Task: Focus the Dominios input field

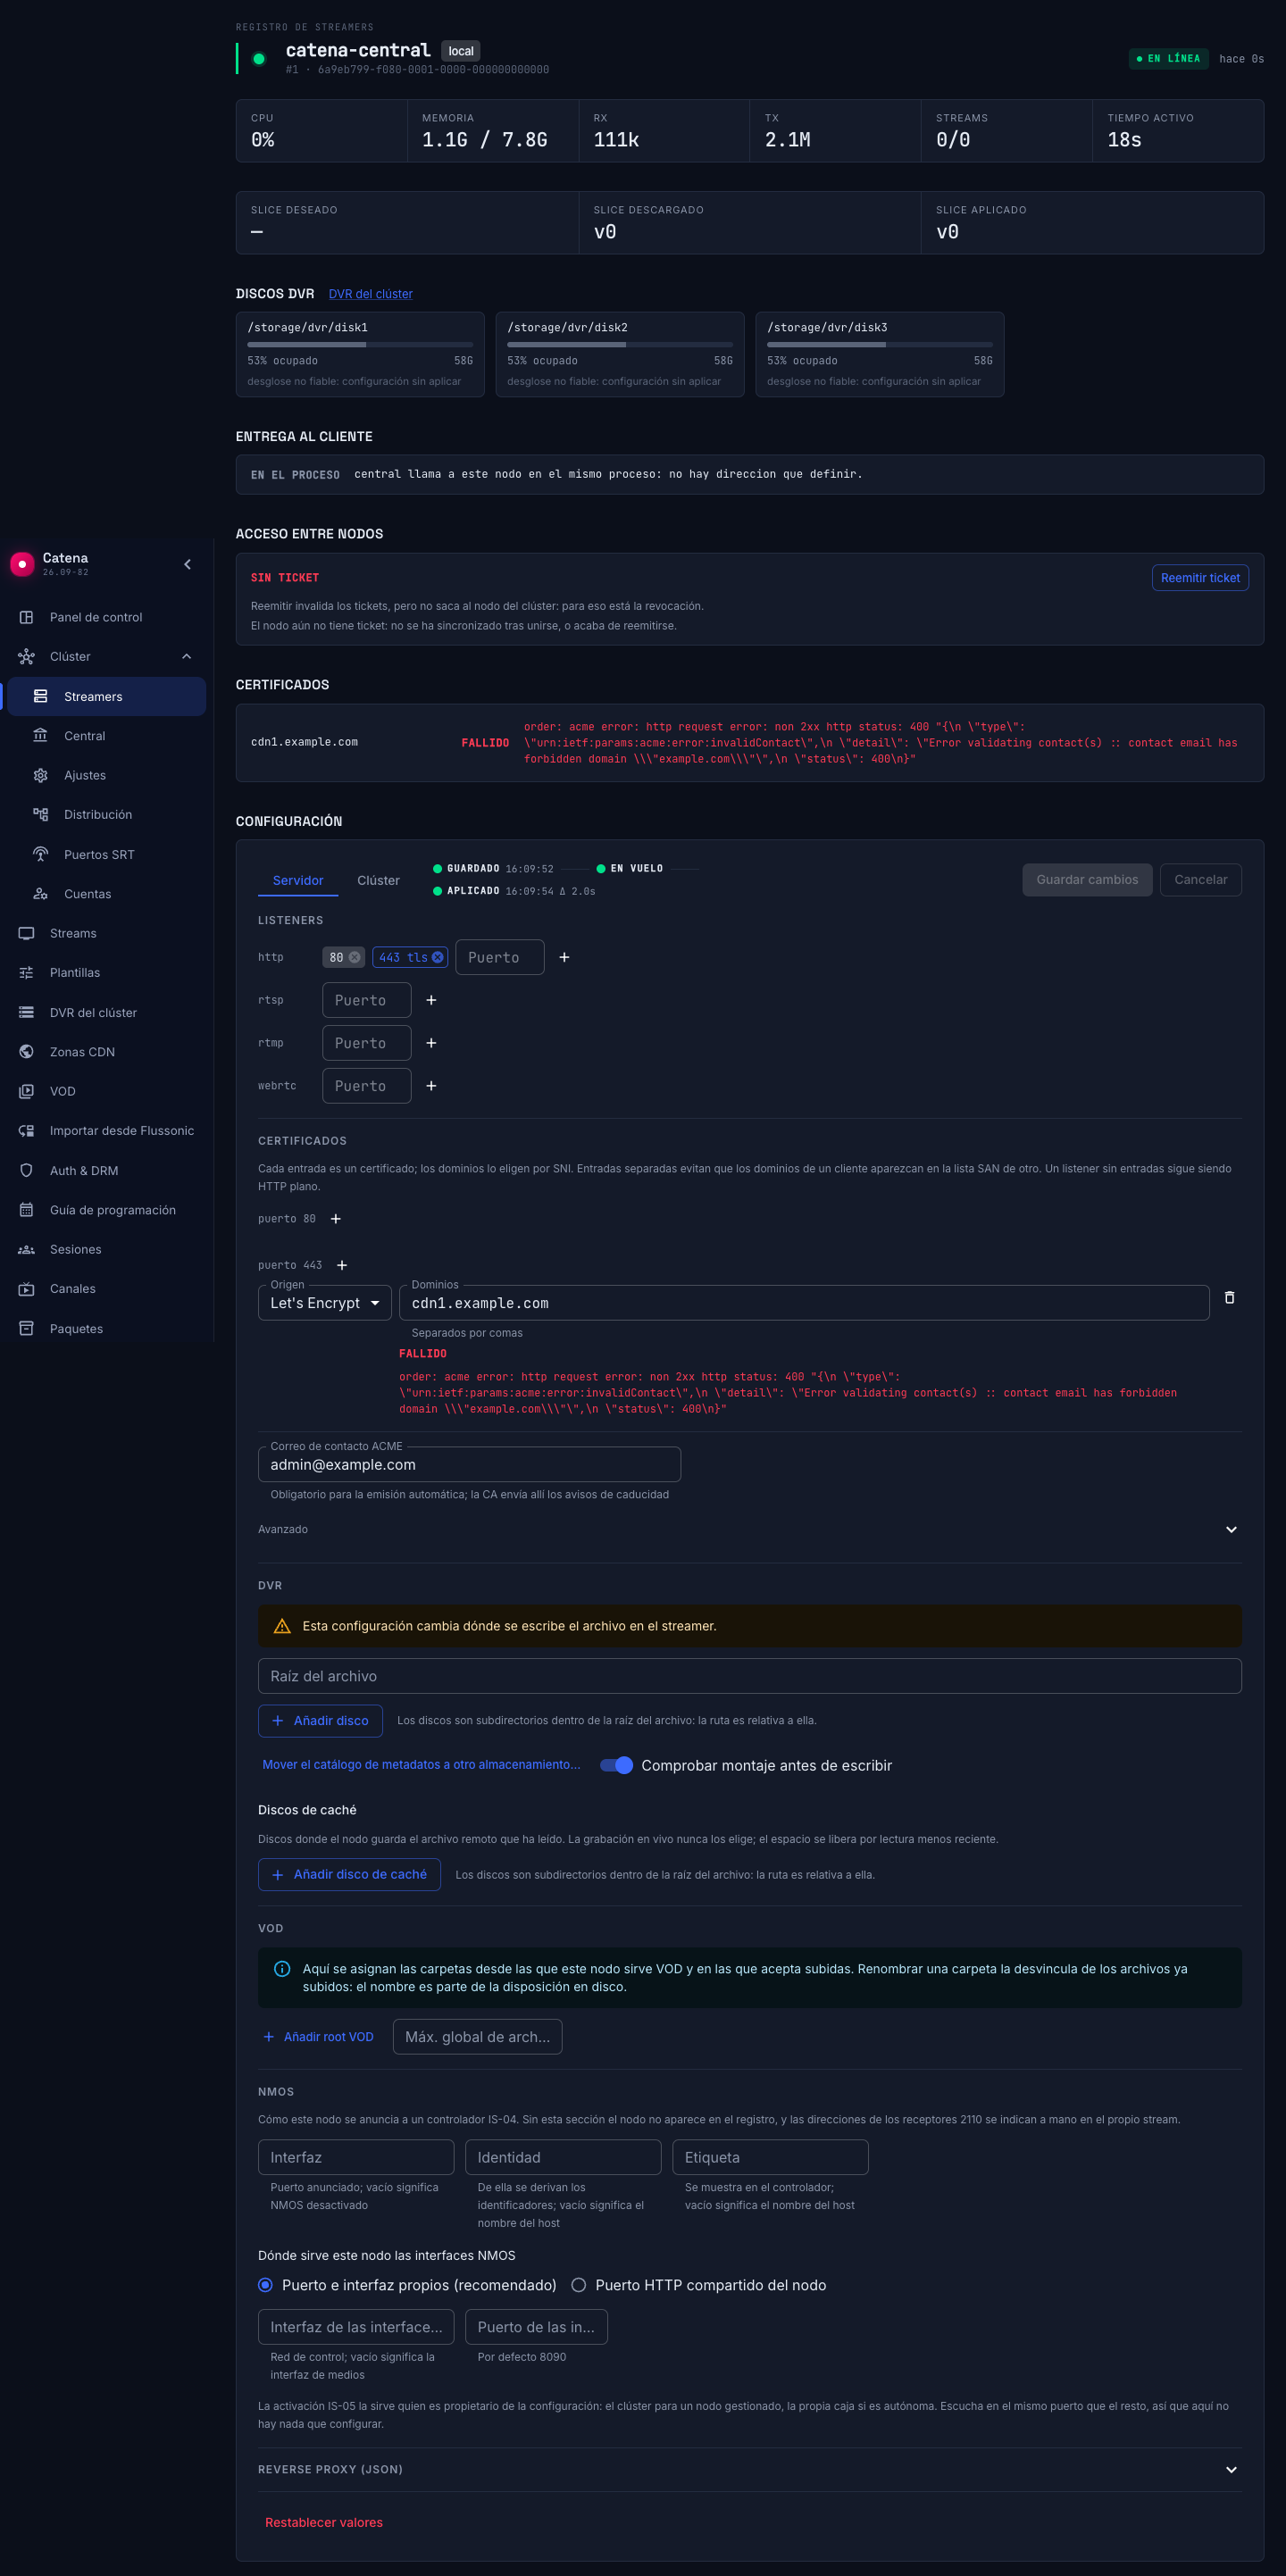Action: [x=804, y=1303]
